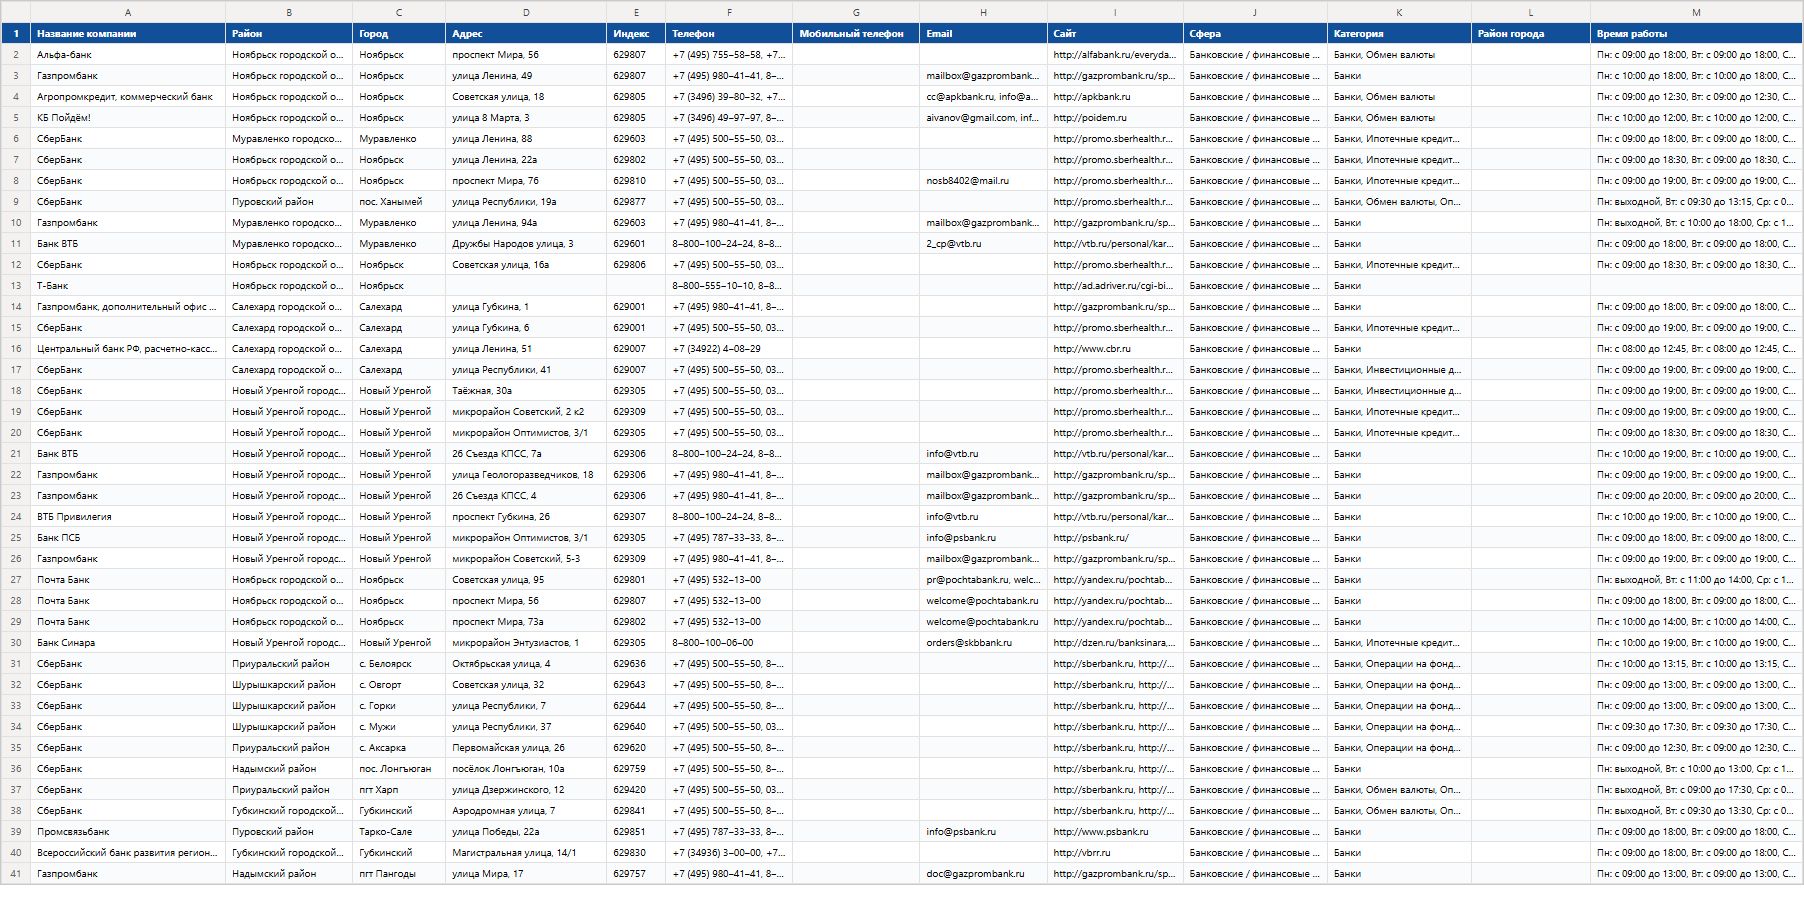Screen dimensions: 1804x902
Task: Click the email cell '2_cp@vtb.ru'
Action: (x=983, y=244)
